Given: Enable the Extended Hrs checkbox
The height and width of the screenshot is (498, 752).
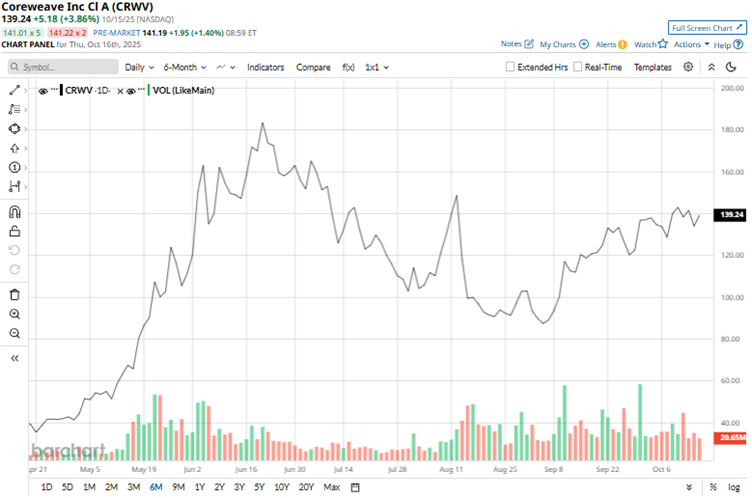Looking at the screenshot, I should tap(510, 67).
